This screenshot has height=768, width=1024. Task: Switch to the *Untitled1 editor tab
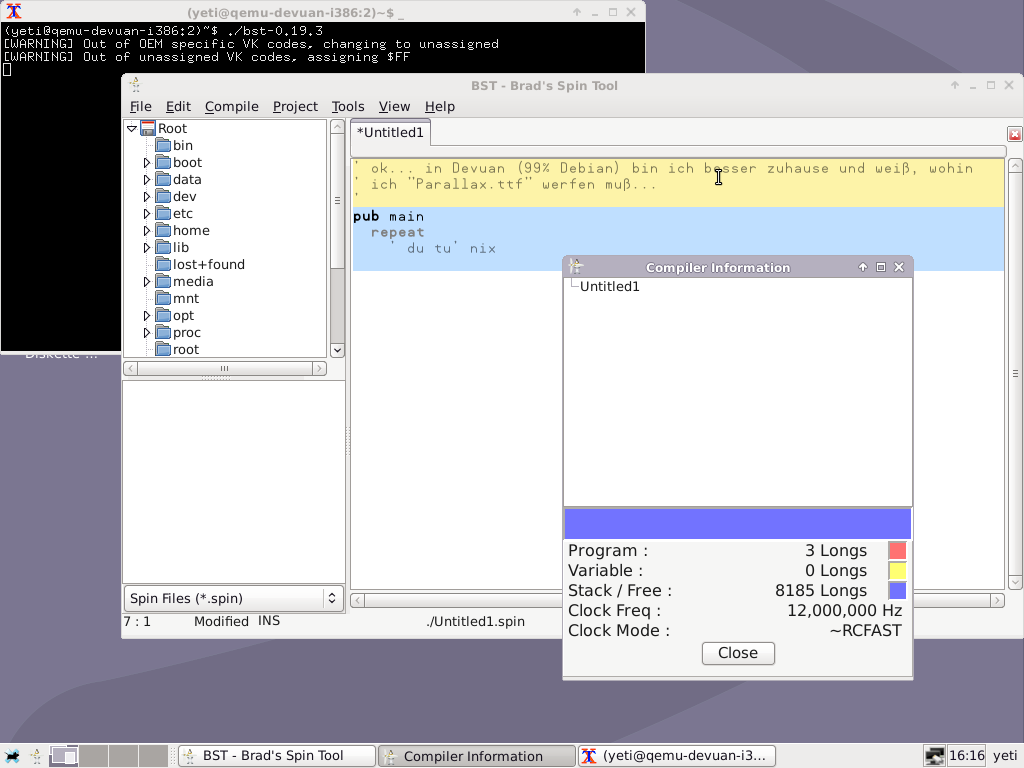(x=390, y=132)
